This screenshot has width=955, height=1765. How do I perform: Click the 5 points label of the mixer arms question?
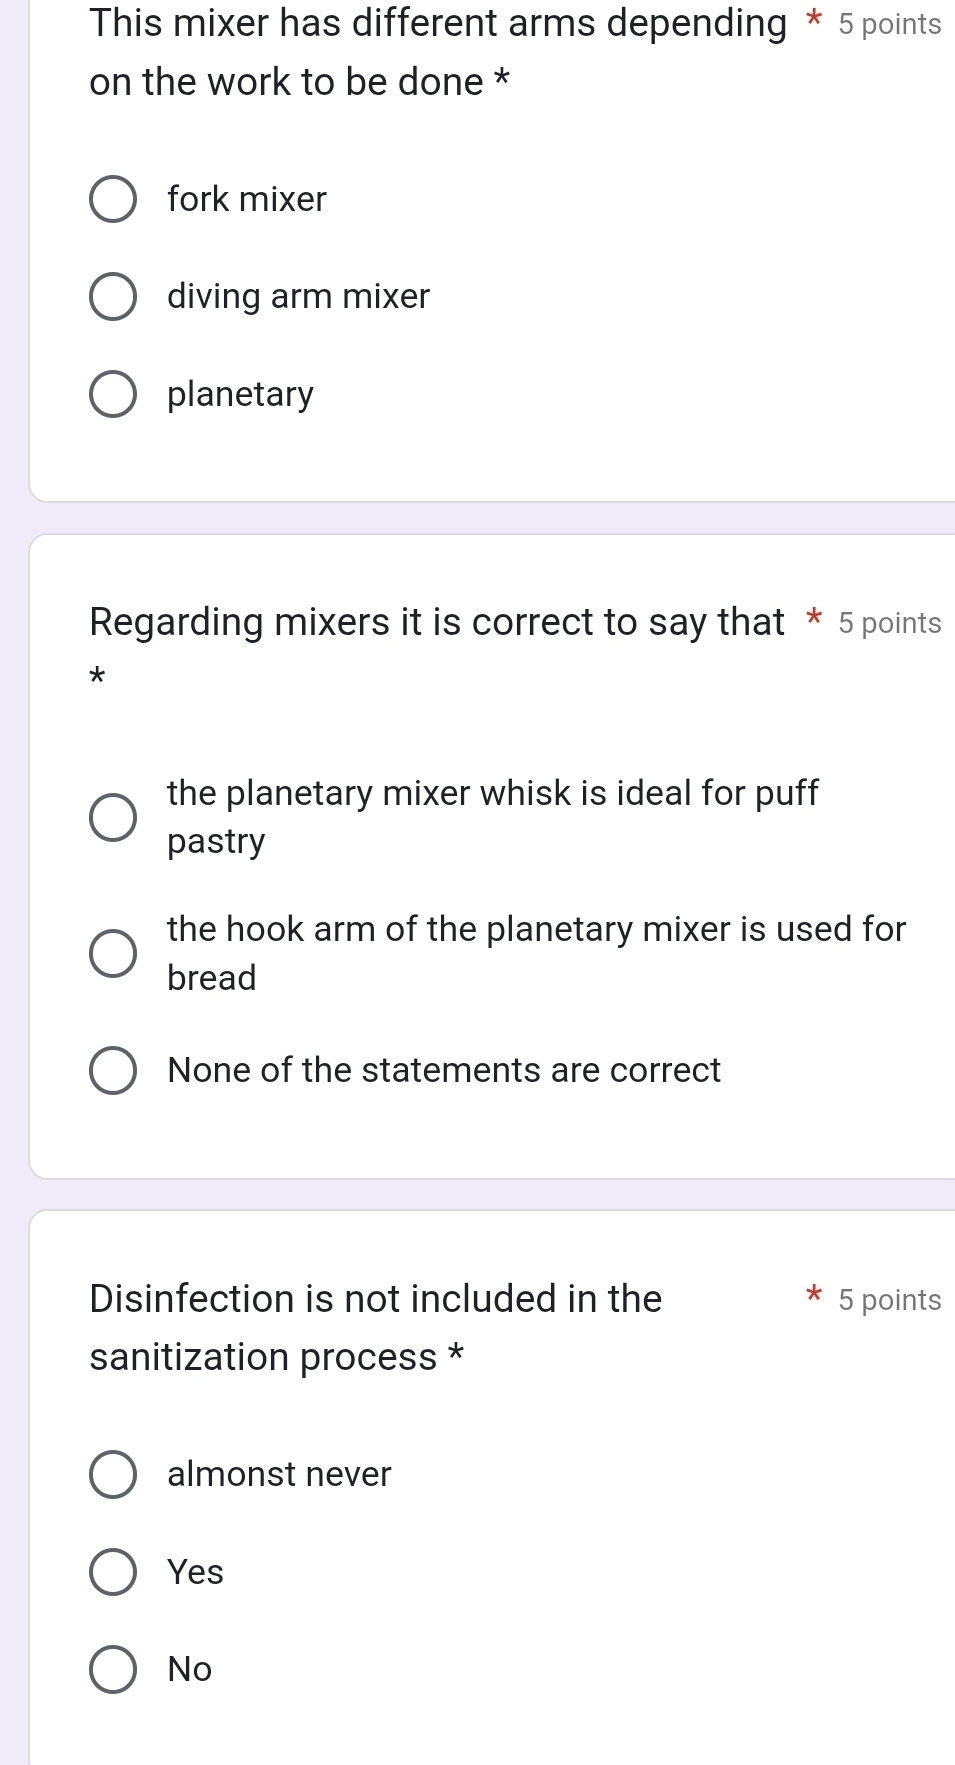click(890, 24)
